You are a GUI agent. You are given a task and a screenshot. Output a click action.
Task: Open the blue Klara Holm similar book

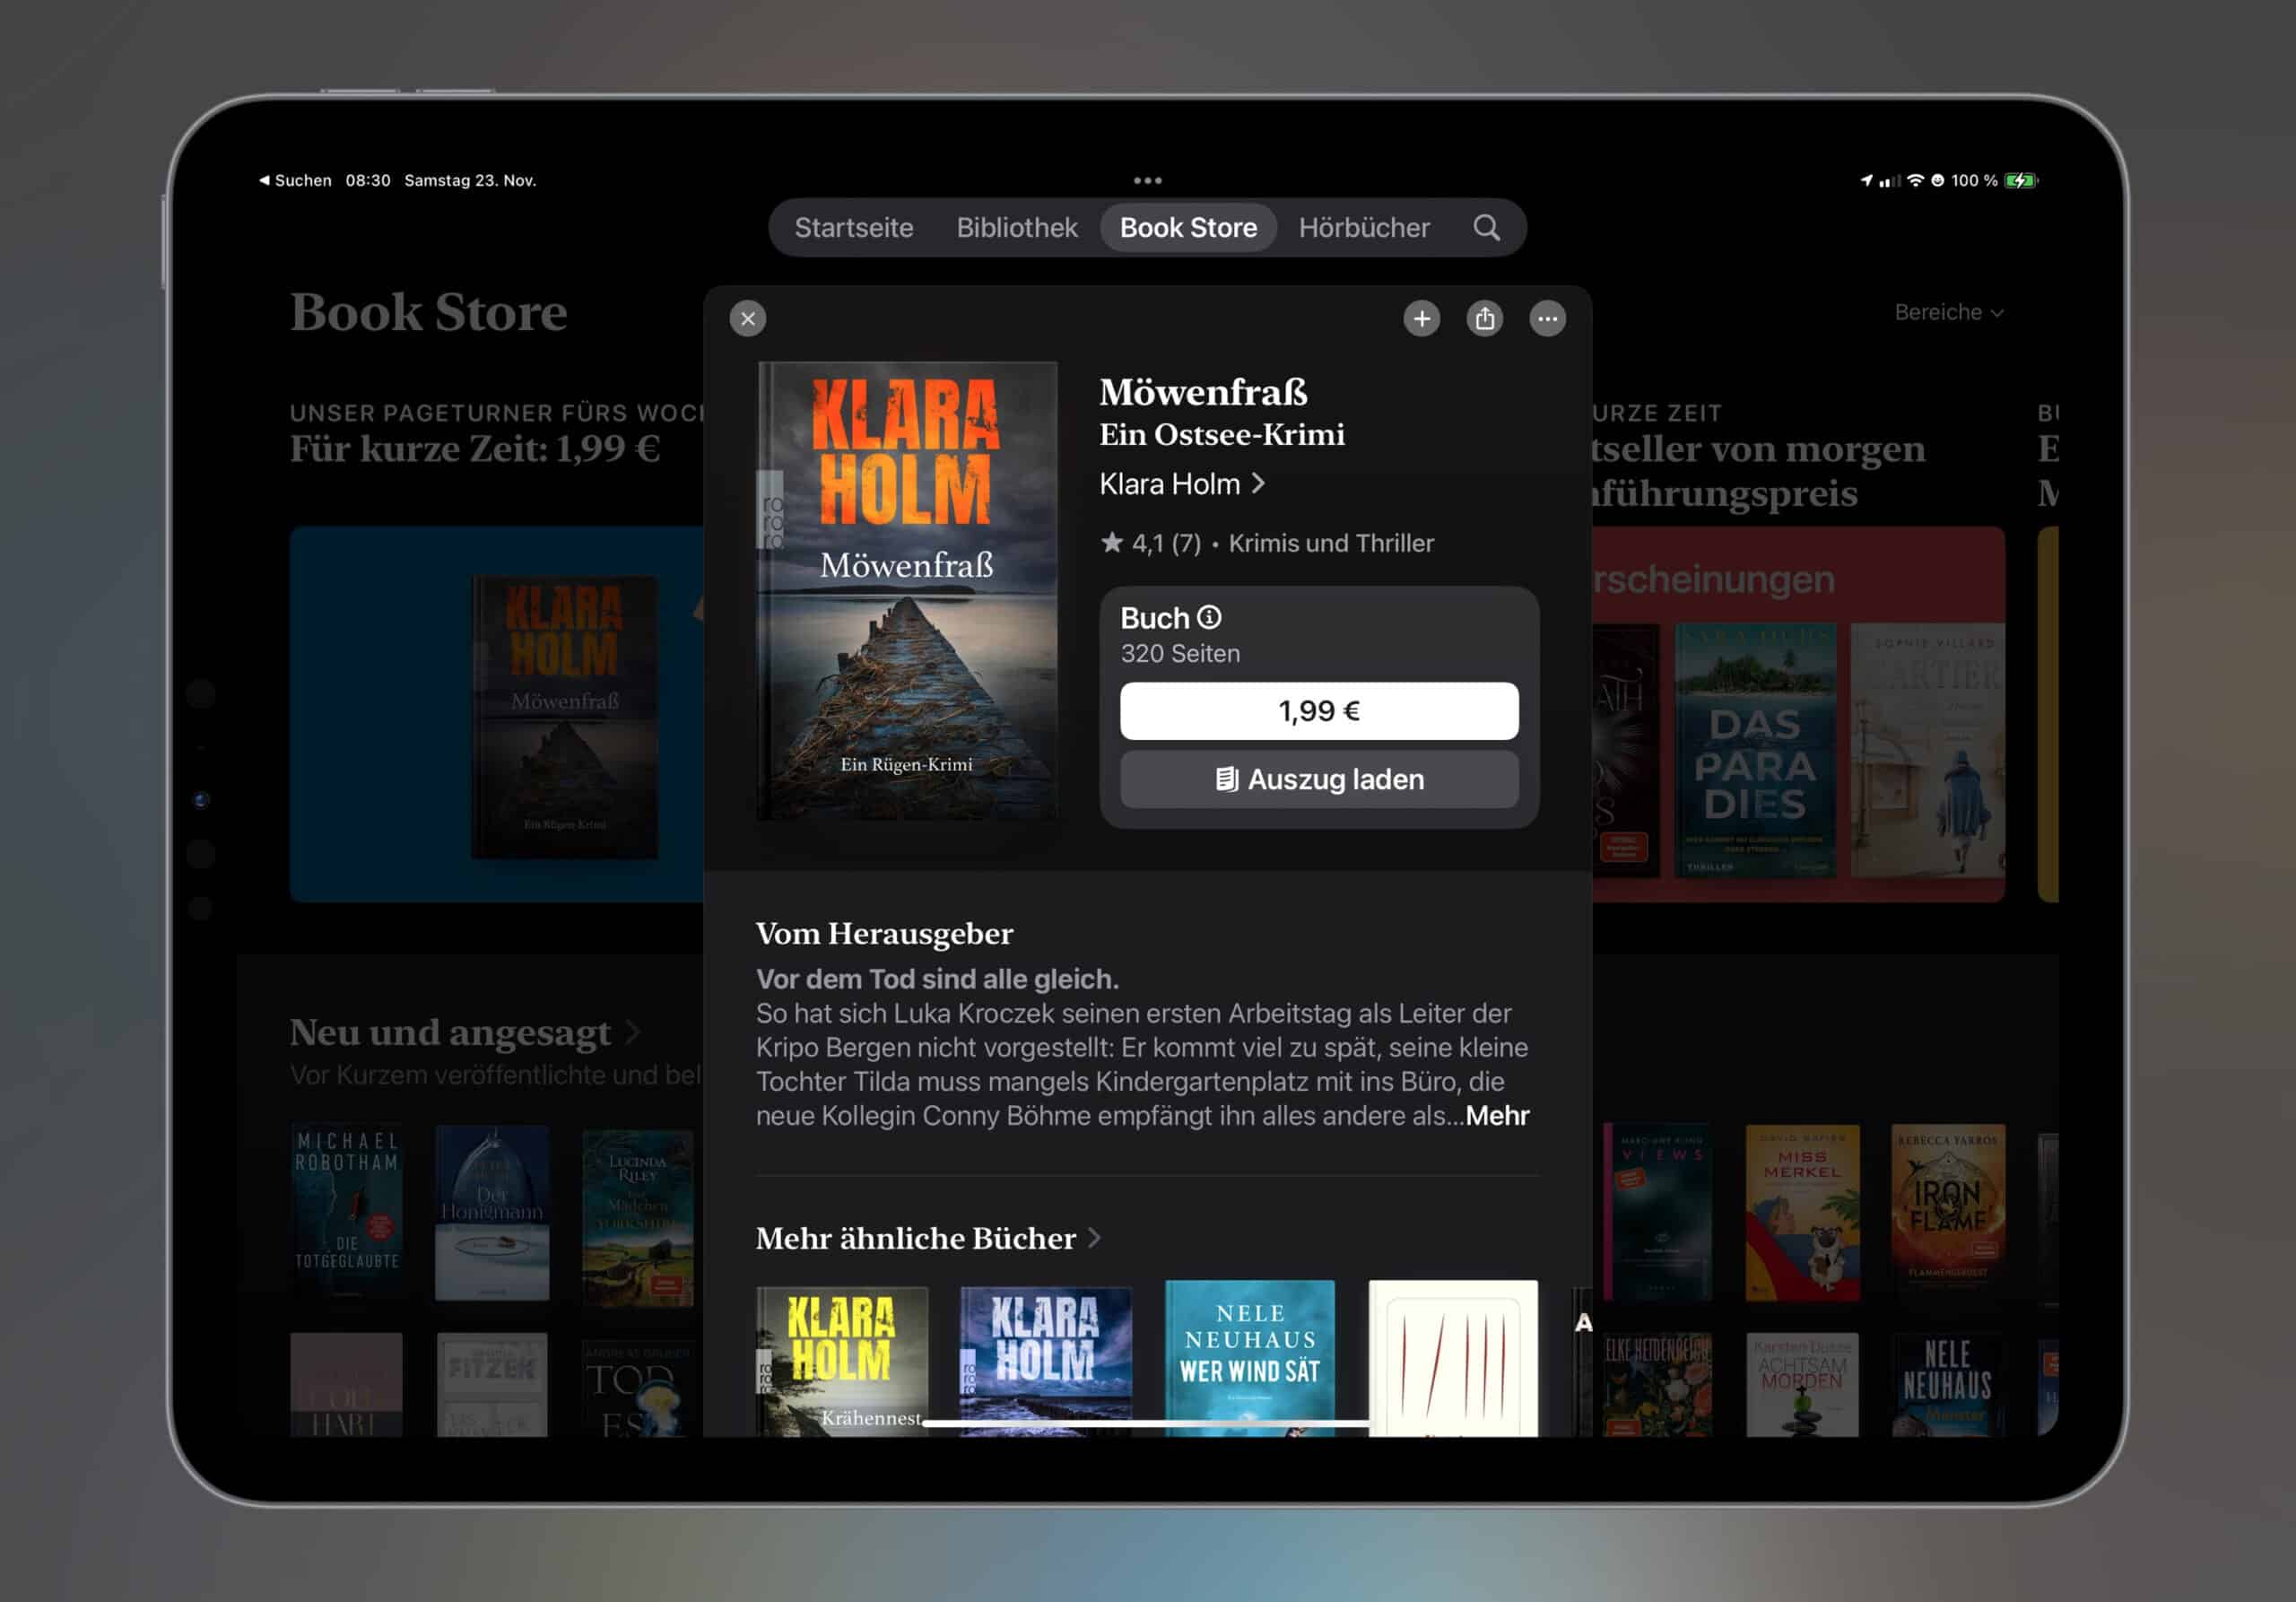(1046, 1360)
